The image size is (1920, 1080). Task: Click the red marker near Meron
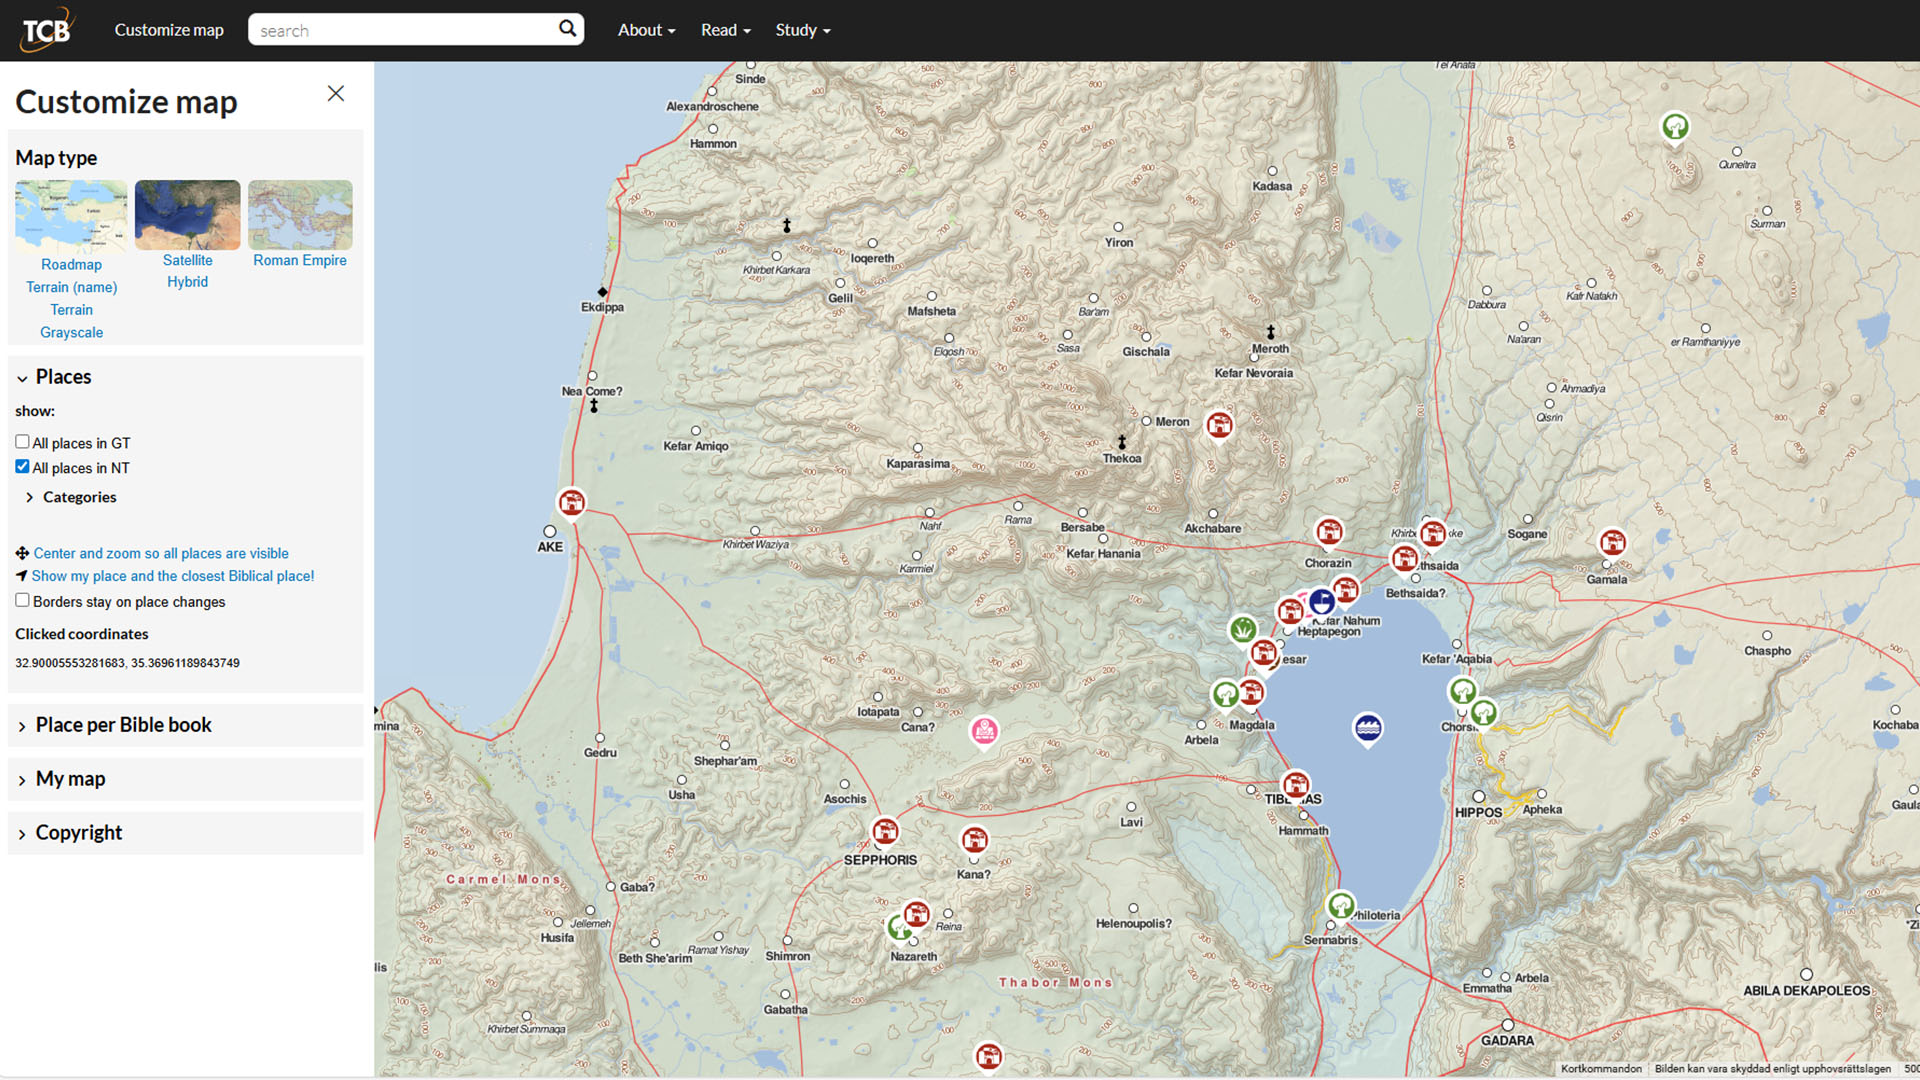pyautogui.click(x=1218, y=425)
